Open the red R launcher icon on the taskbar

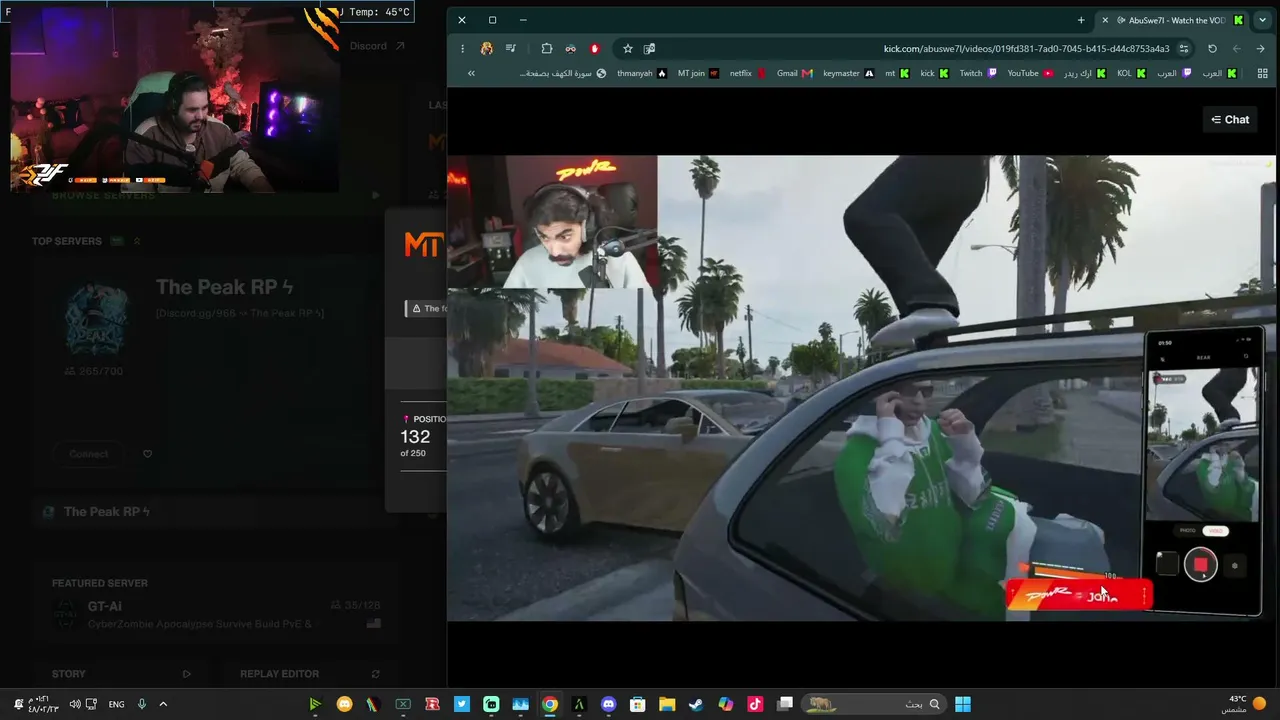click(432, 704)
